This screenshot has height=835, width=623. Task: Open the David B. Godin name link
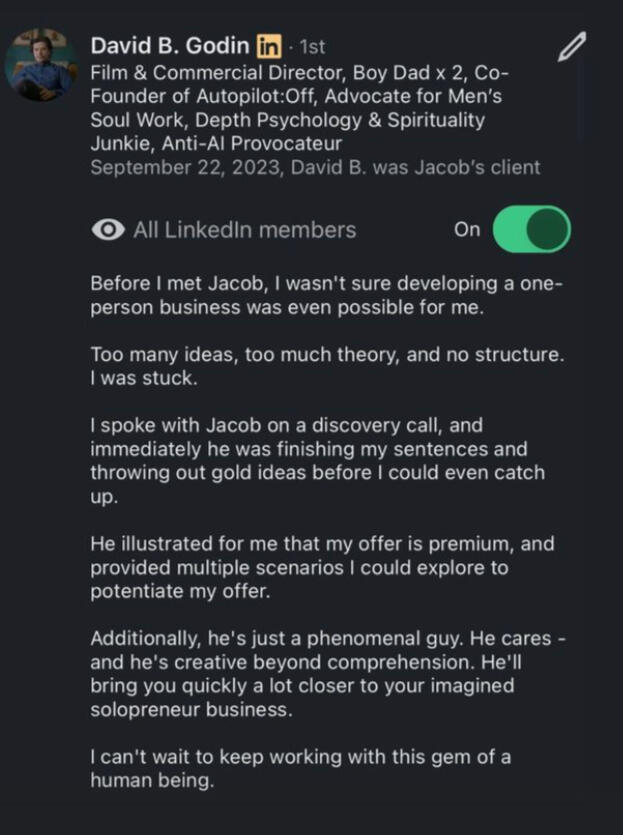coord(170,46)
